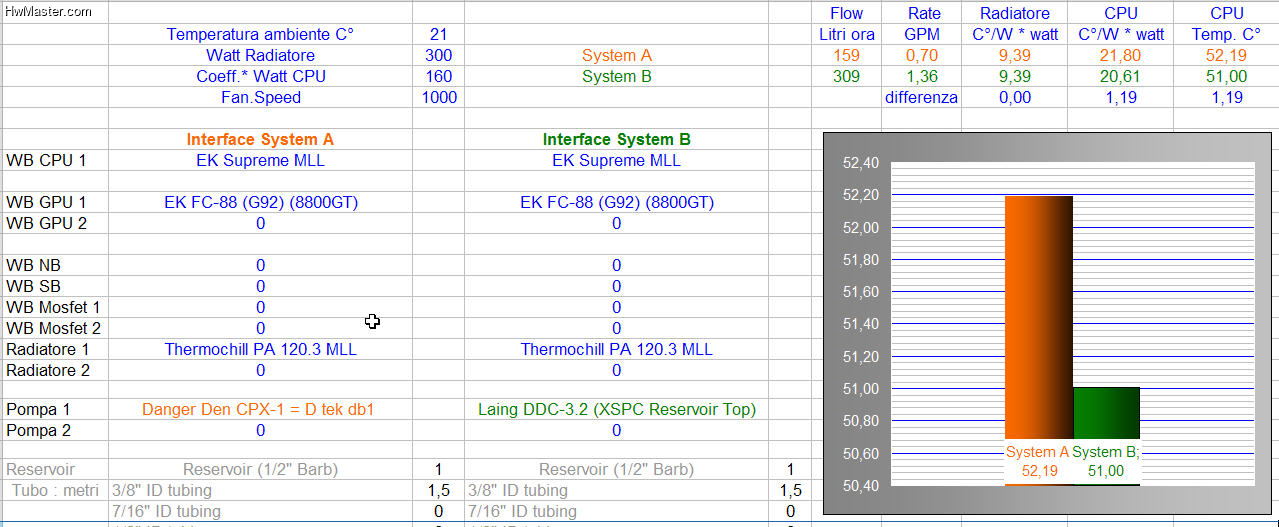
Task: Select the 'WB Mosfet 2' row label
Action: (53, 328)
